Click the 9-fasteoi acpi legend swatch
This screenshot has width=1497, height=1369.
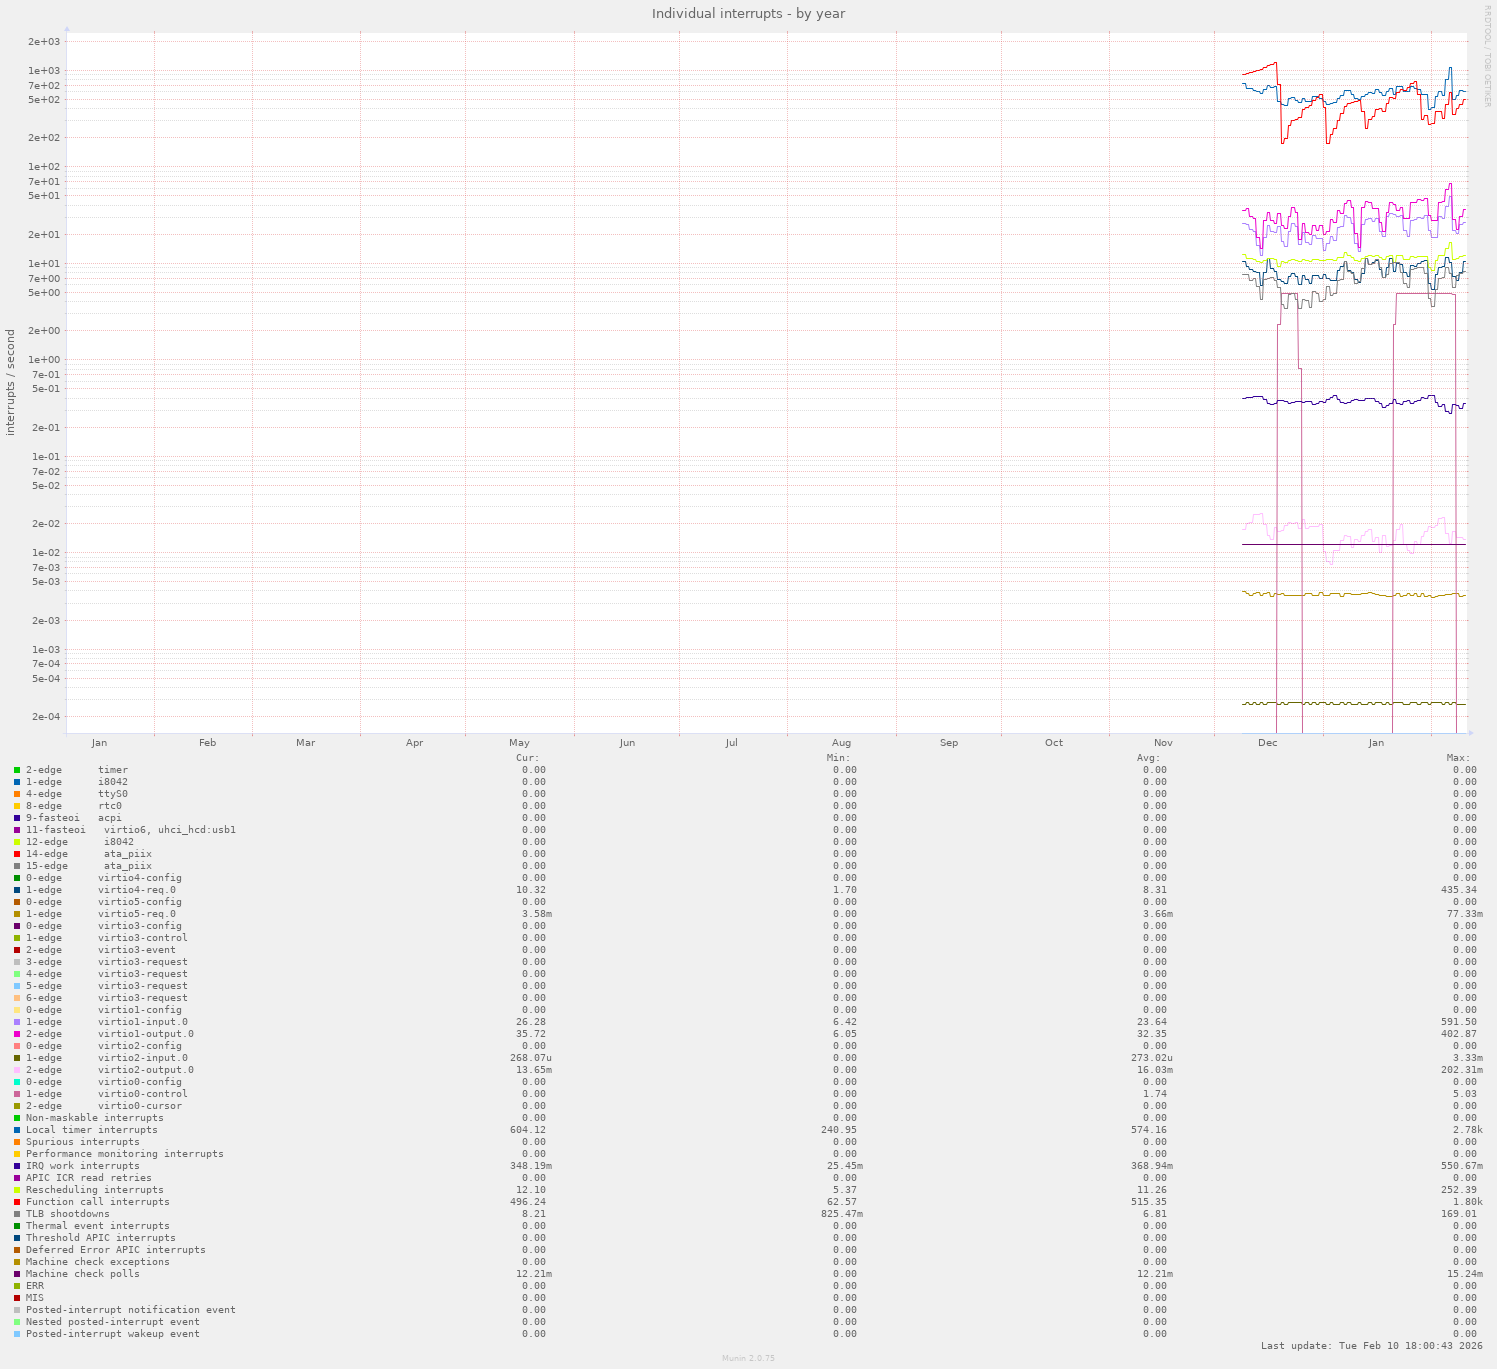coord(17,818)
